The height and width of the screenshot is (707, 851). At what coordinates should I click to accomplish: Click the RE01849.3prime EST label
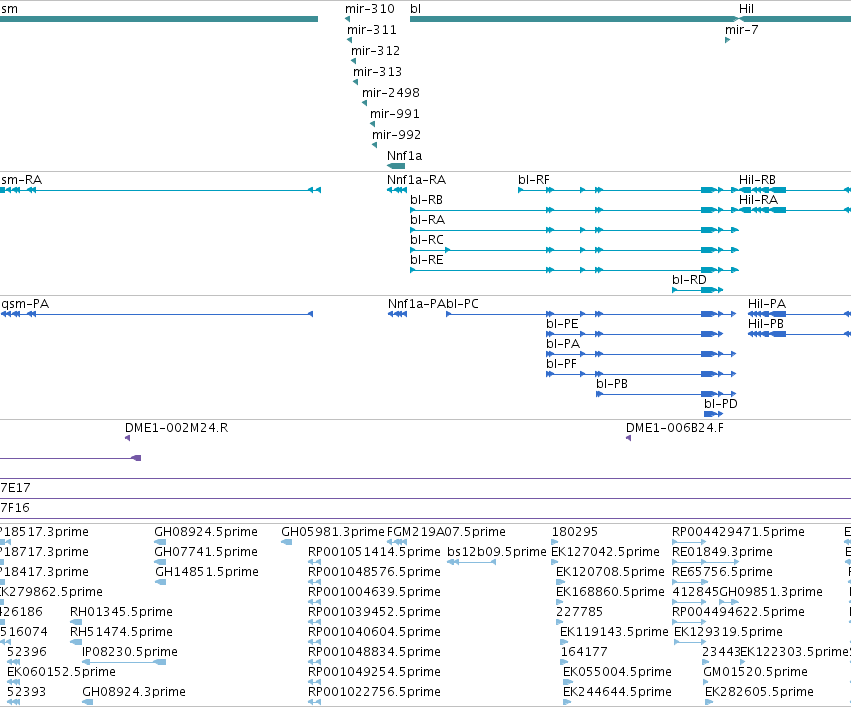click(x=722, y=552)
